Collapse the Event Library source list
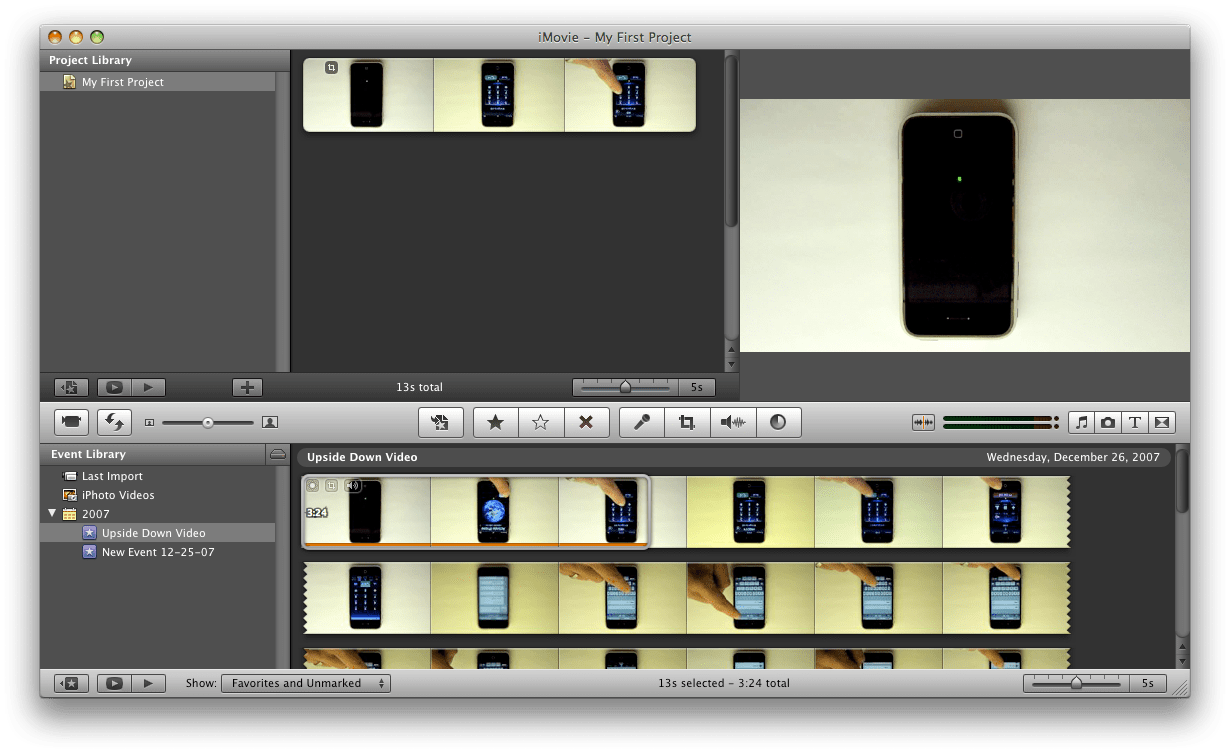 tap(277, 455)
